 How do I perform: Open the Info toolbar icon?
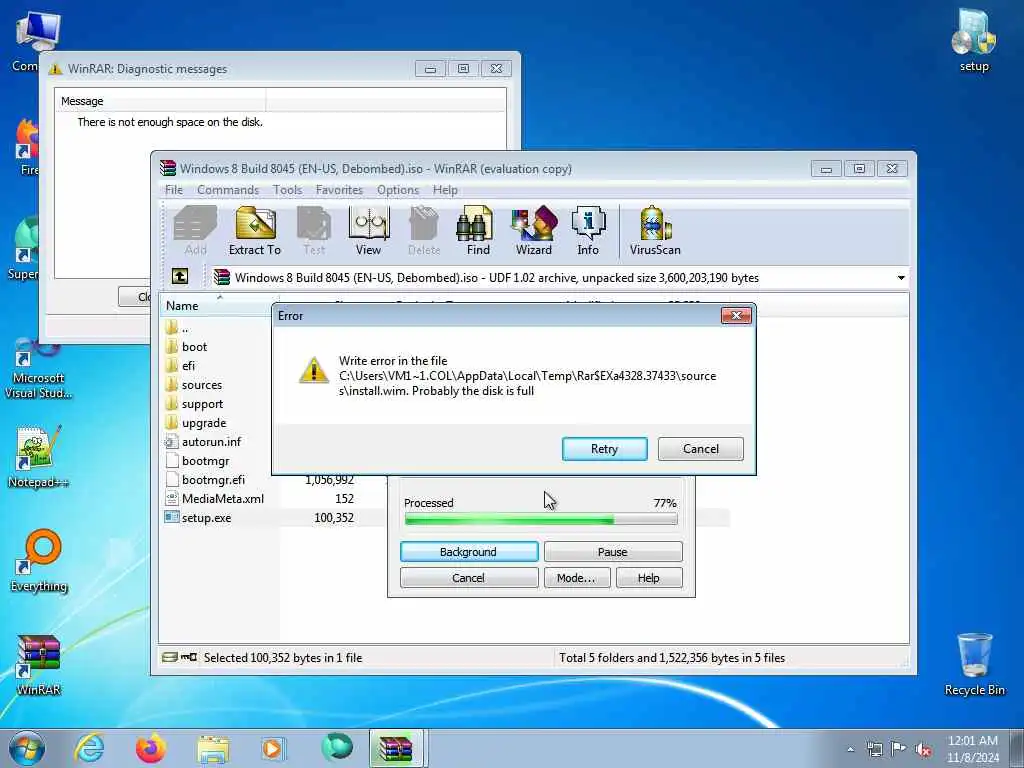coord(588,230)
